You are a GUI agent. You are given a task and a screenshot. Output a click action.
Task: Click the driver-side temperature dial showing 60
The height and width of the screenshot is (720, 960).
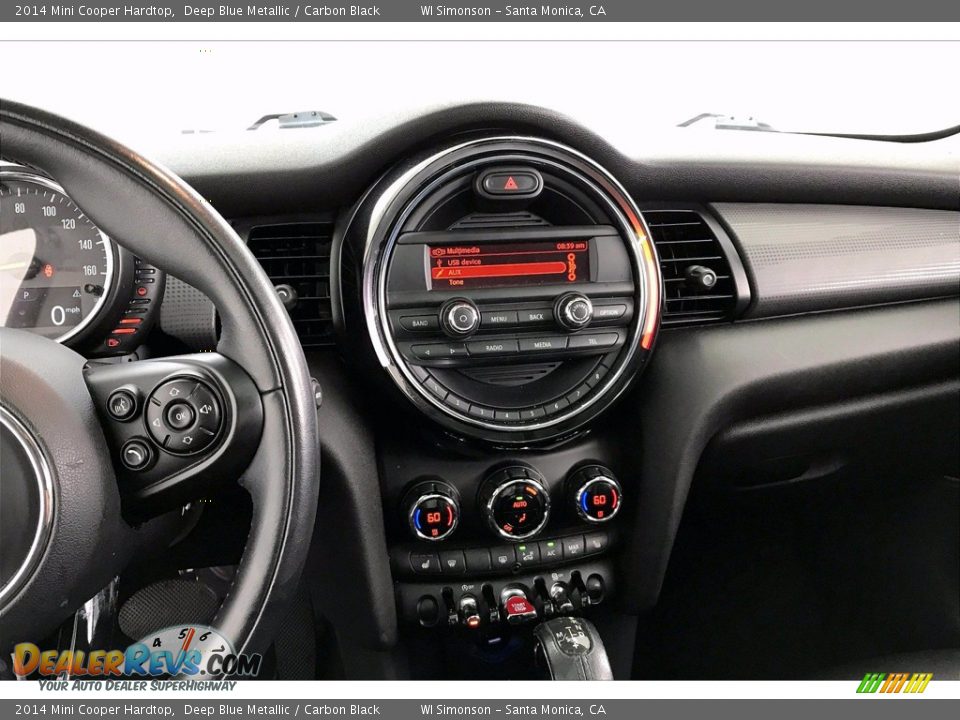[x=433, y=516]
